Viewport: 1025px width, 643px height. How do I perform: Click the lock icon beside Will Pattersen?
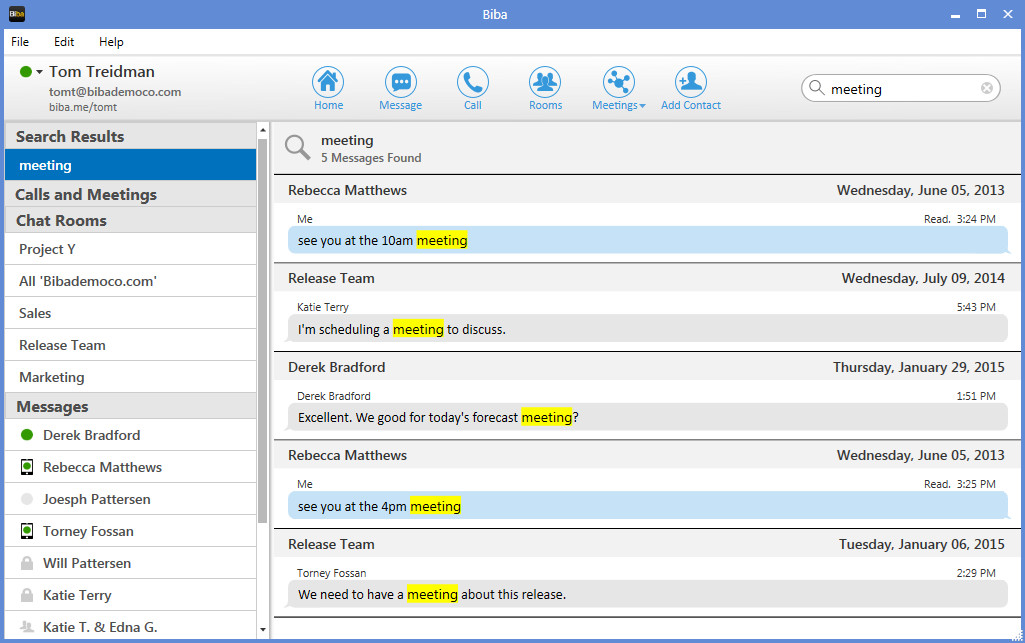pyautogui.click(x=27, y=563)
